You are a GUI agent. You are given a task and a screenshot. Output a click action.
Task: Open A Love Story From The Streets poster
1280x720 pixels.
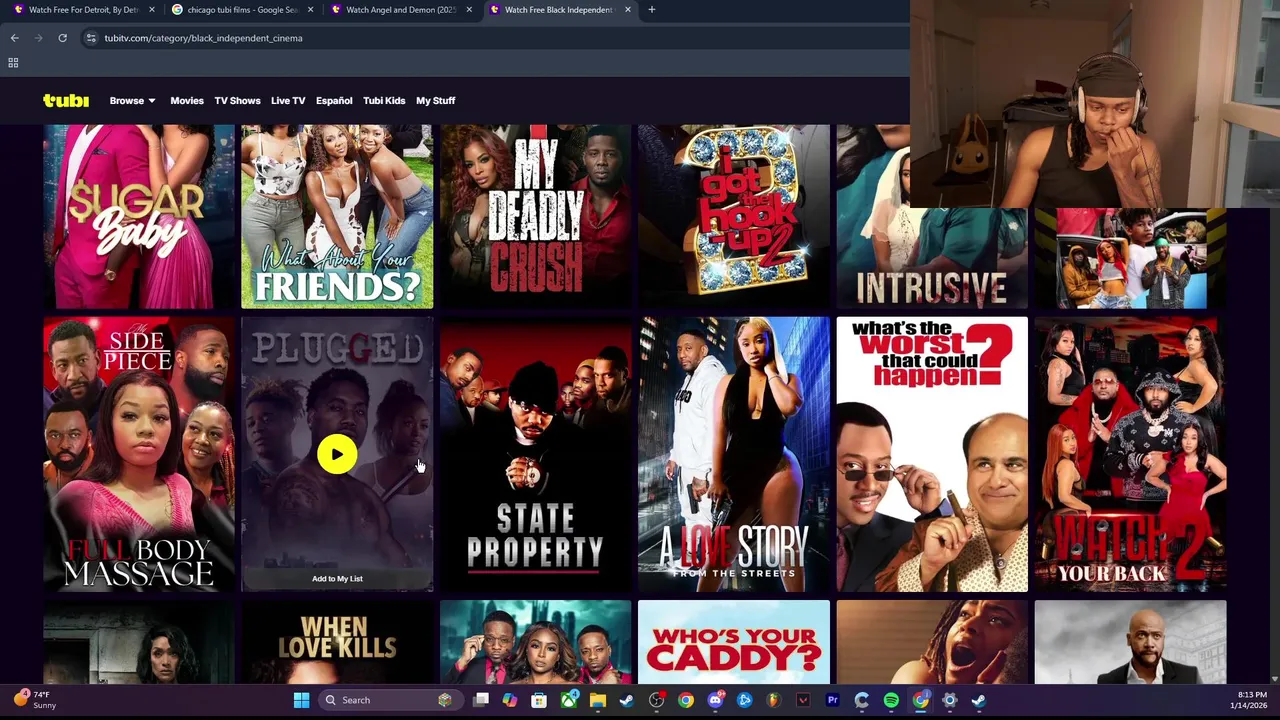734,454
